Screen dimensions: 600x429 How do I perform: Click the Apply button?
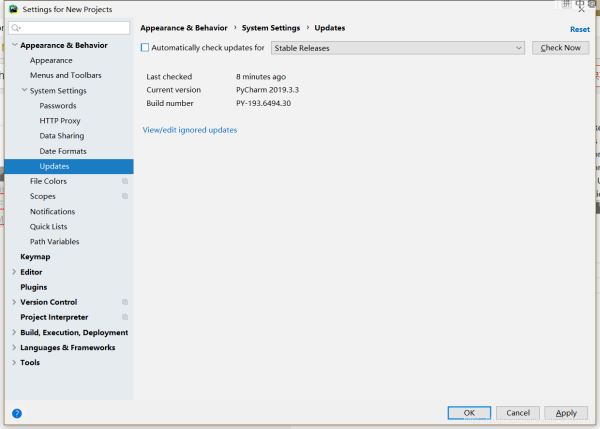point(566,413)
